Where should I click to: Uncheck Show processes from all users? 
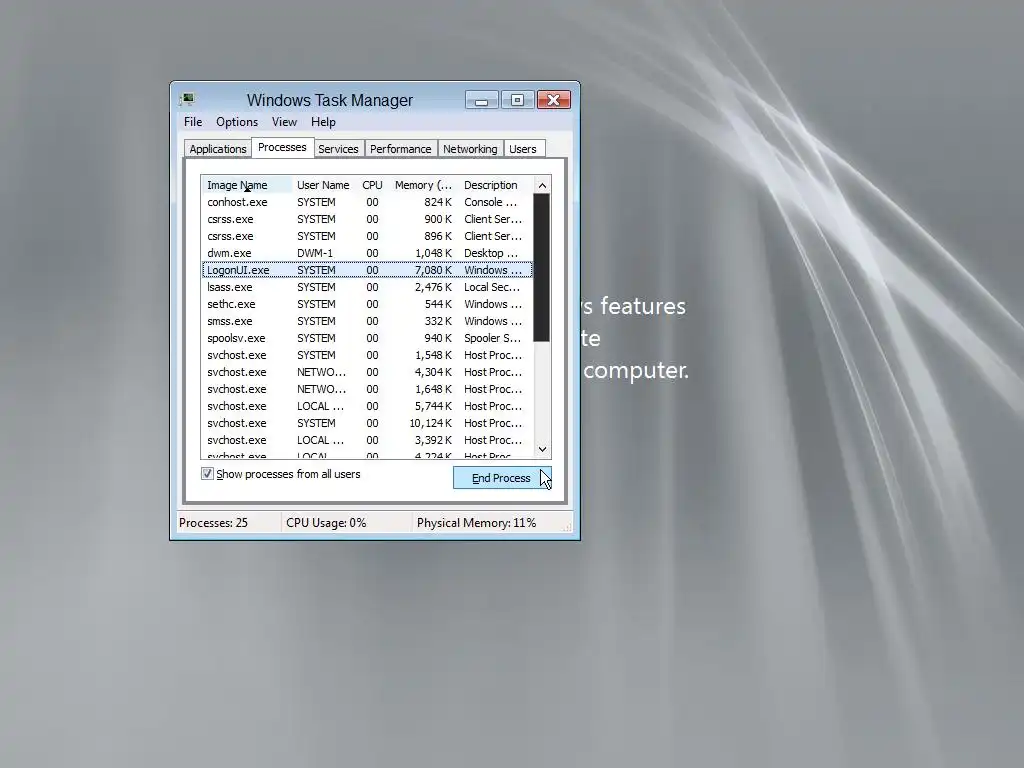click(x=208, y=474)
